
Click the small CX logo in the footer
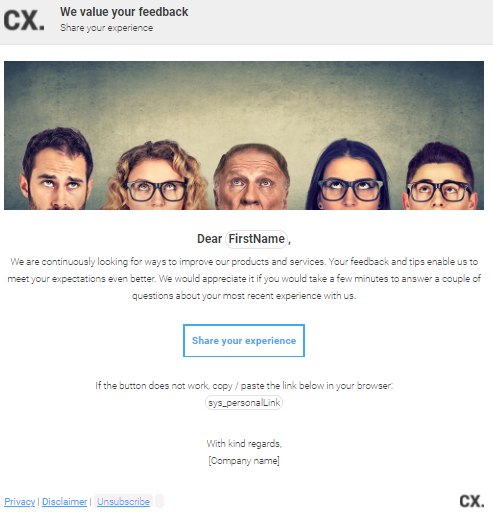472,501
